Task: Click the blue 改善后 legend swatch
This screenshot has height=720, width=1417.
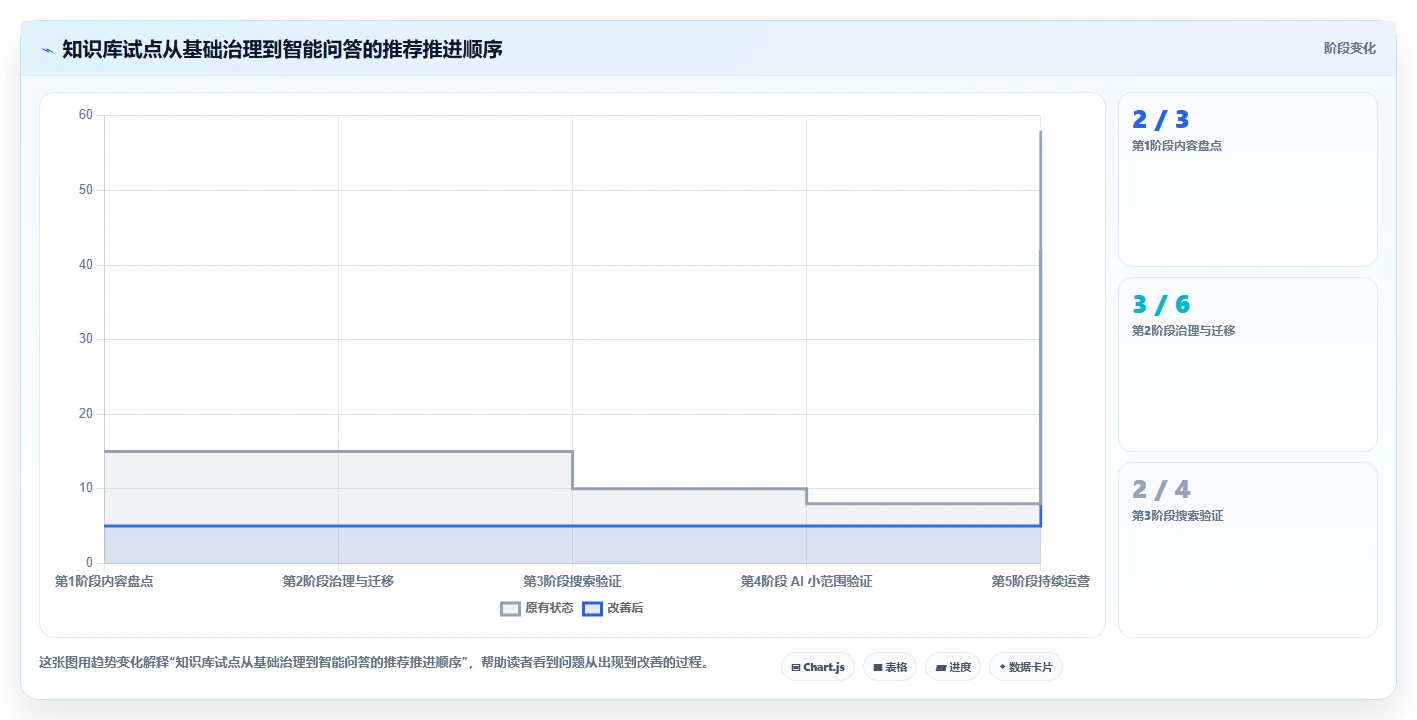Action: click(x=592, y=608)
